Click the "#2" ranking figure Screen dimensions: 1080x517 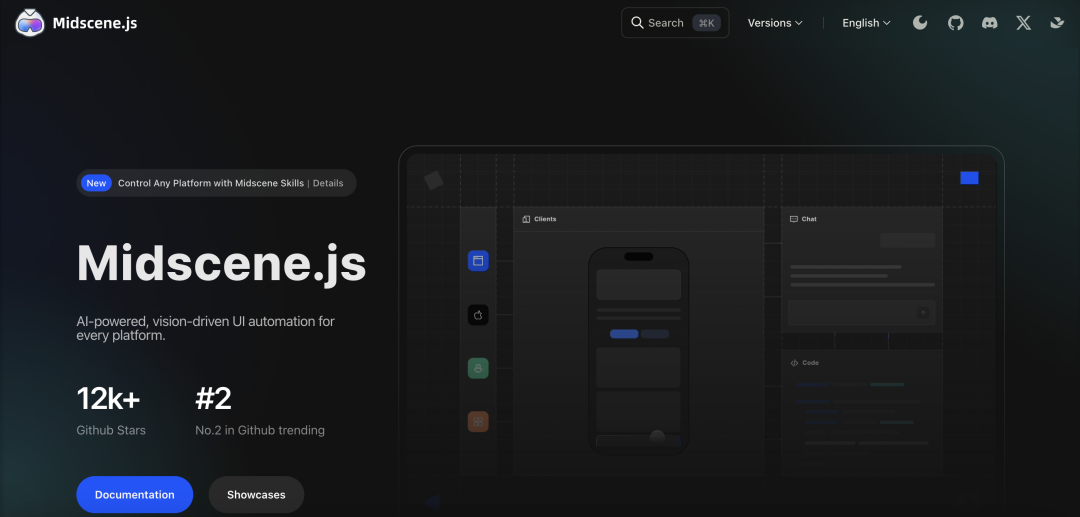(214, 399)
